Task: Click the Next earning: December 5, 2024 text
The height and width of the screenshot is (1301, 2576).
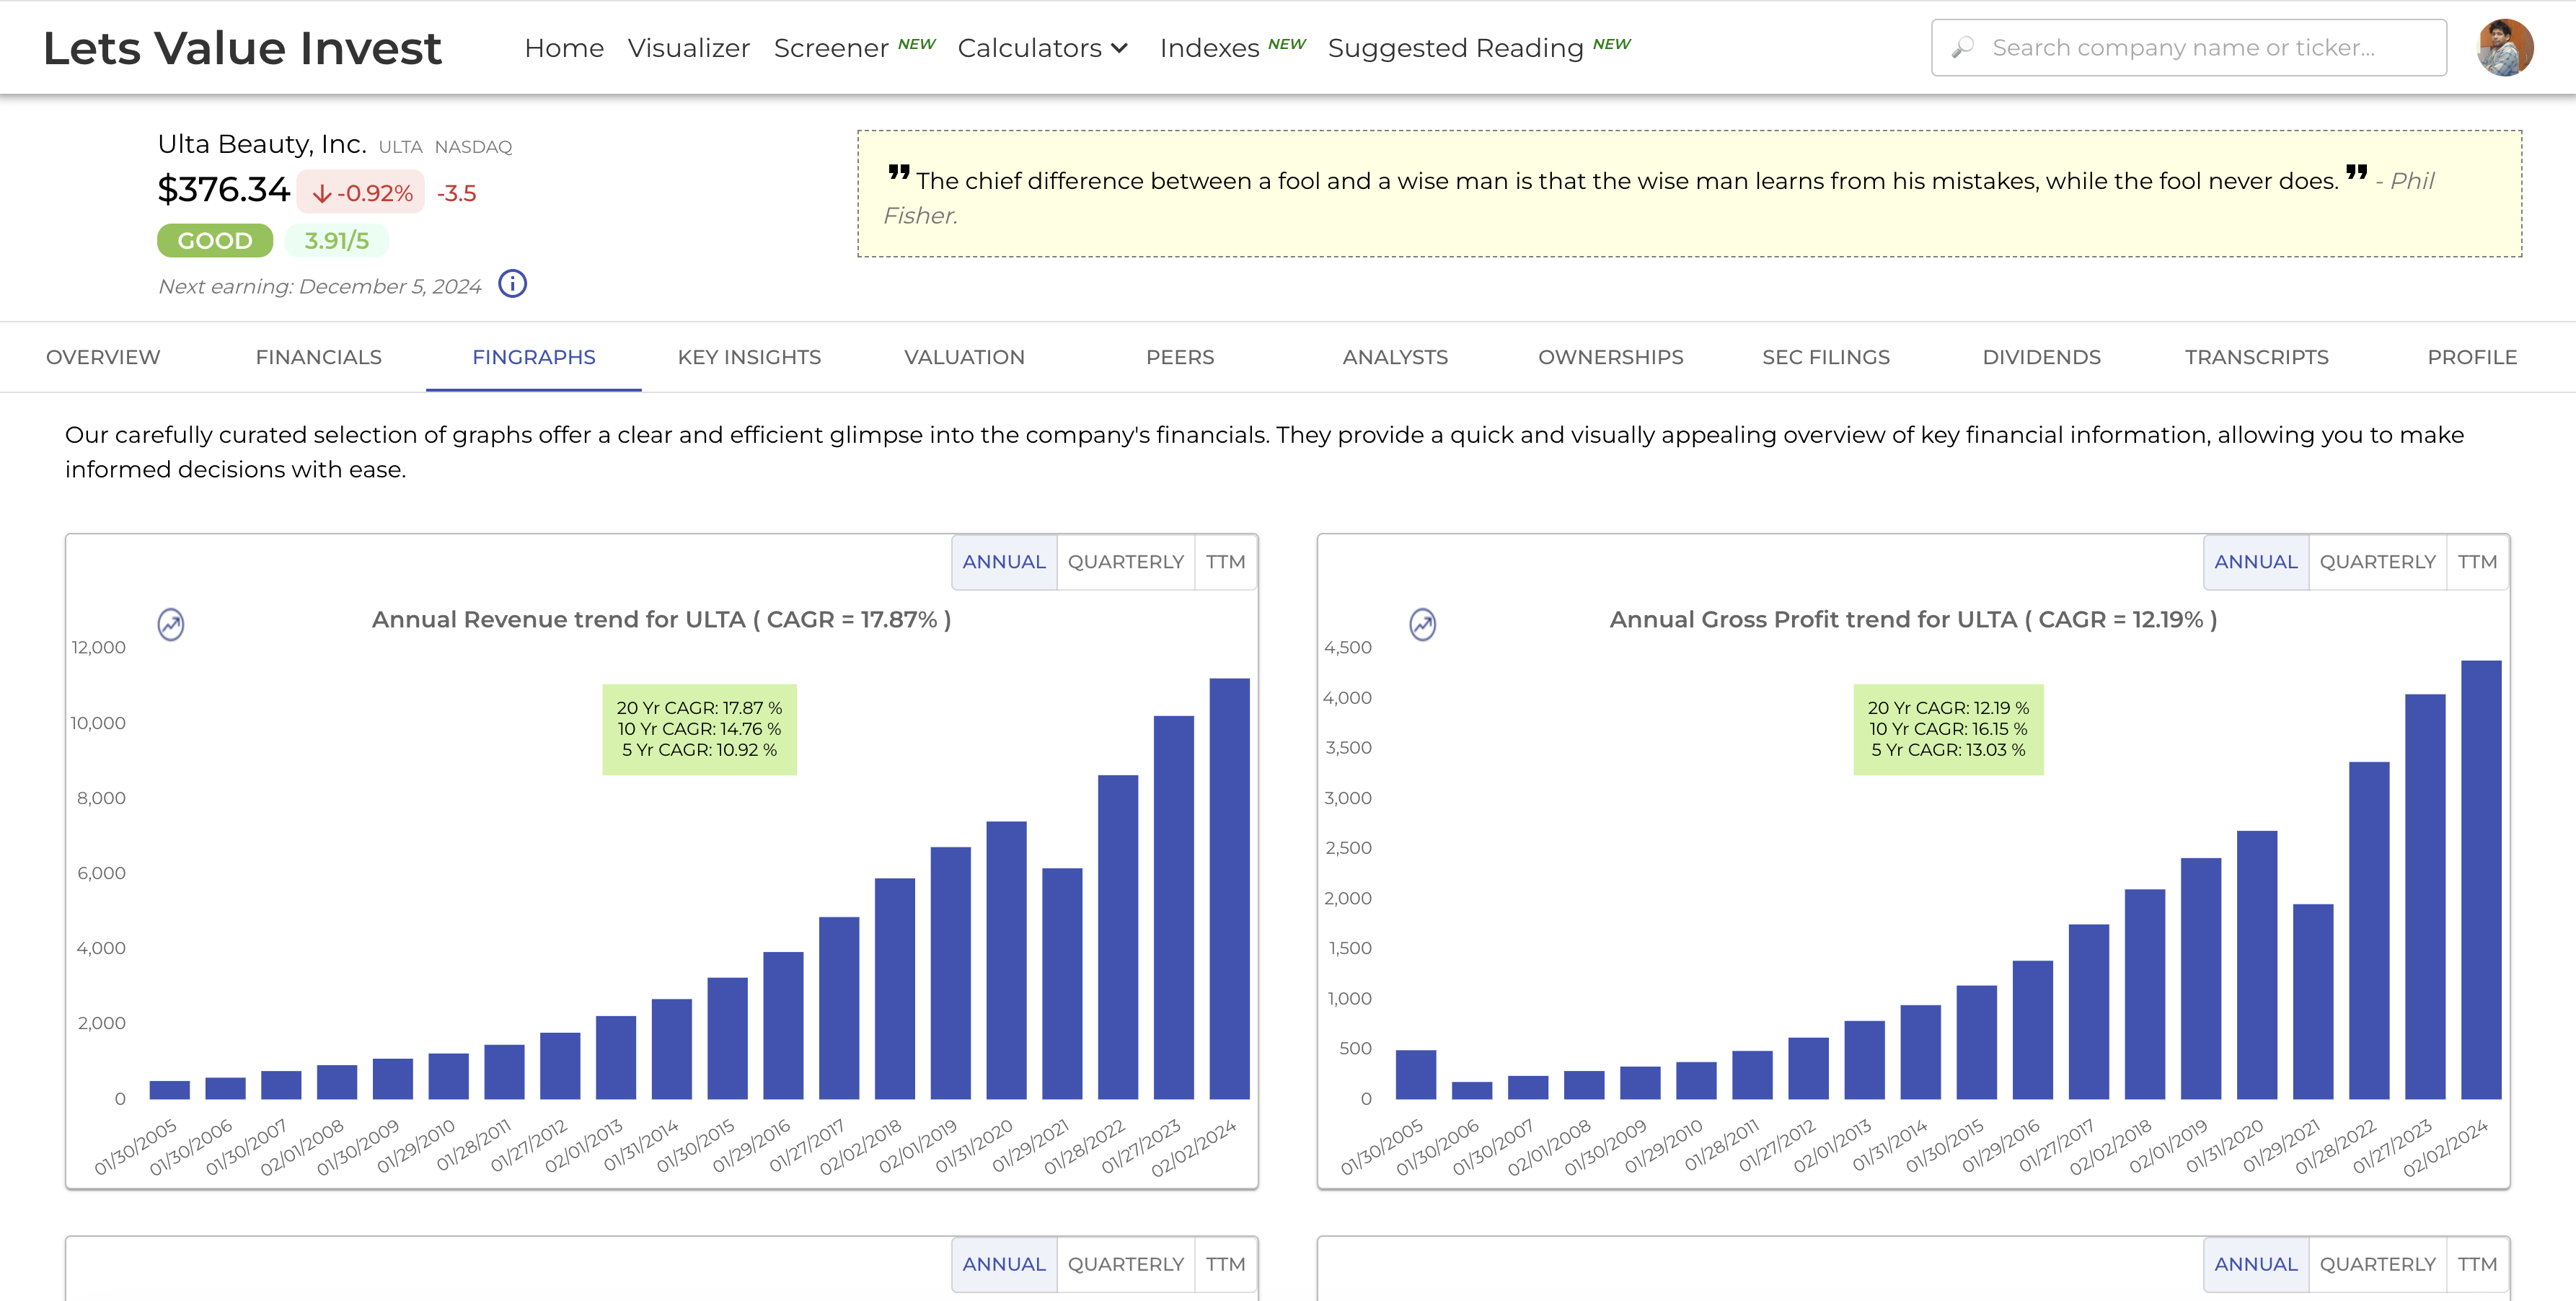Action: tap(320, 286)
